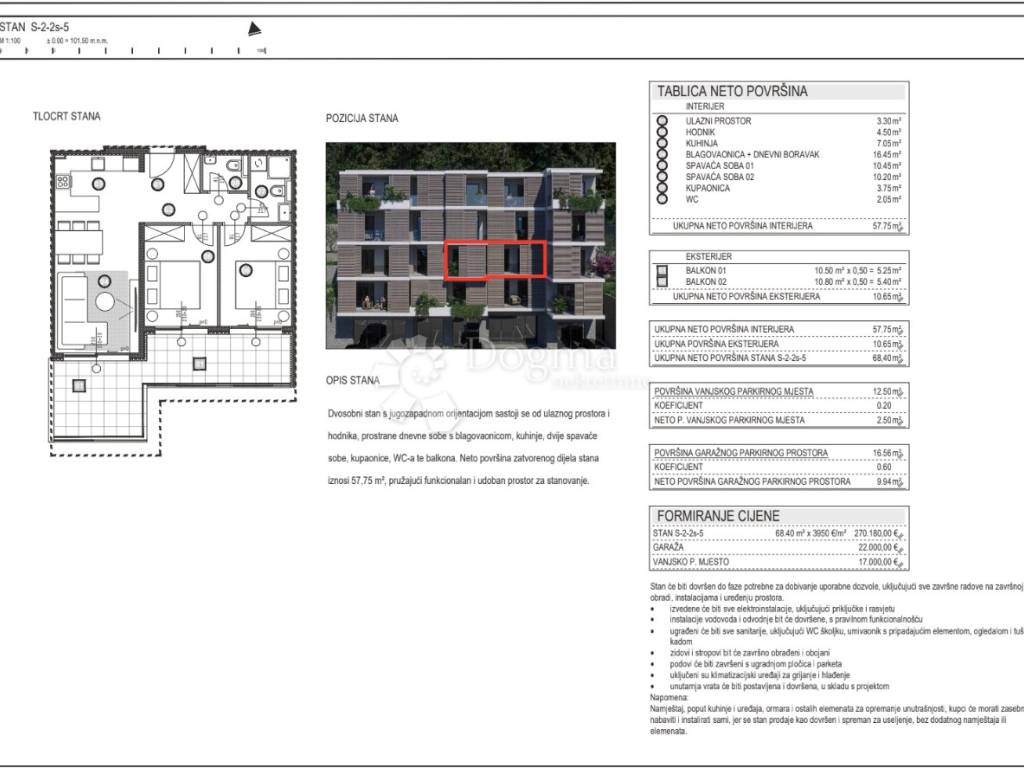Screen dimensions: 1024x768
Task: Click the stove hob symbol in floor plan
Action: (63, 182)
